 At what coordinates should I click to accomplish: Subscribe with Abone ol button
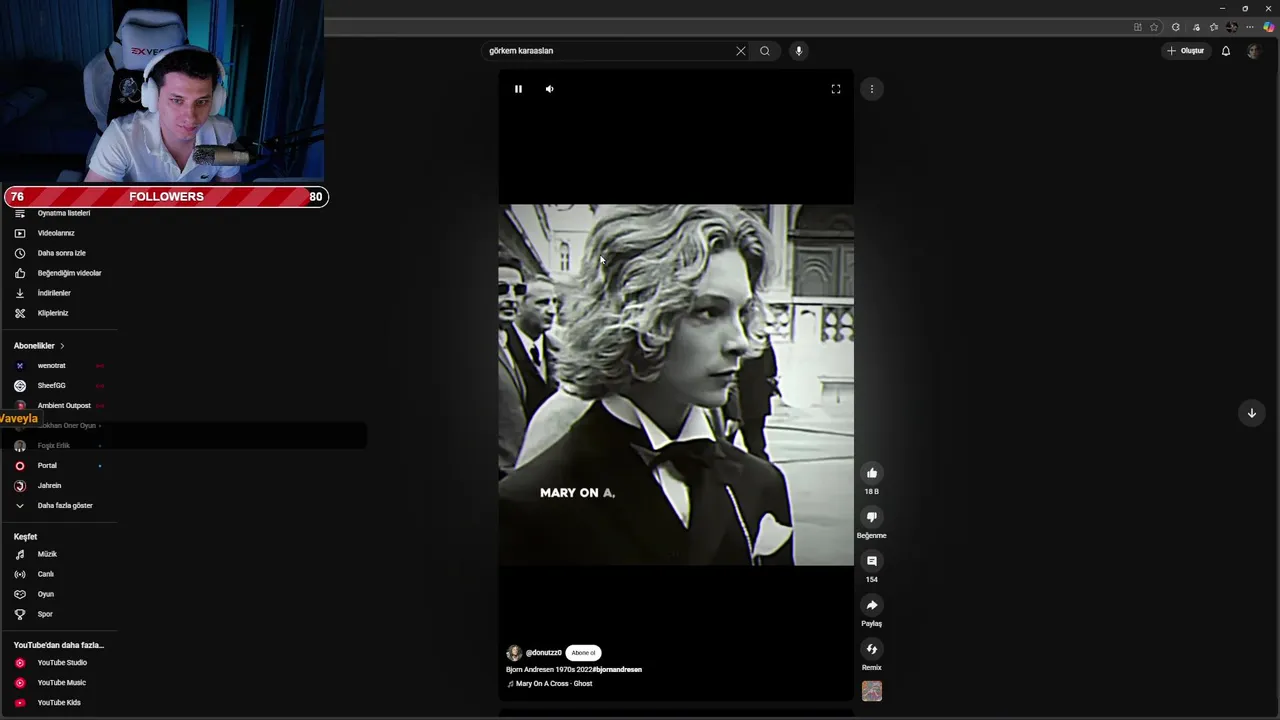[x=583, y=653]
